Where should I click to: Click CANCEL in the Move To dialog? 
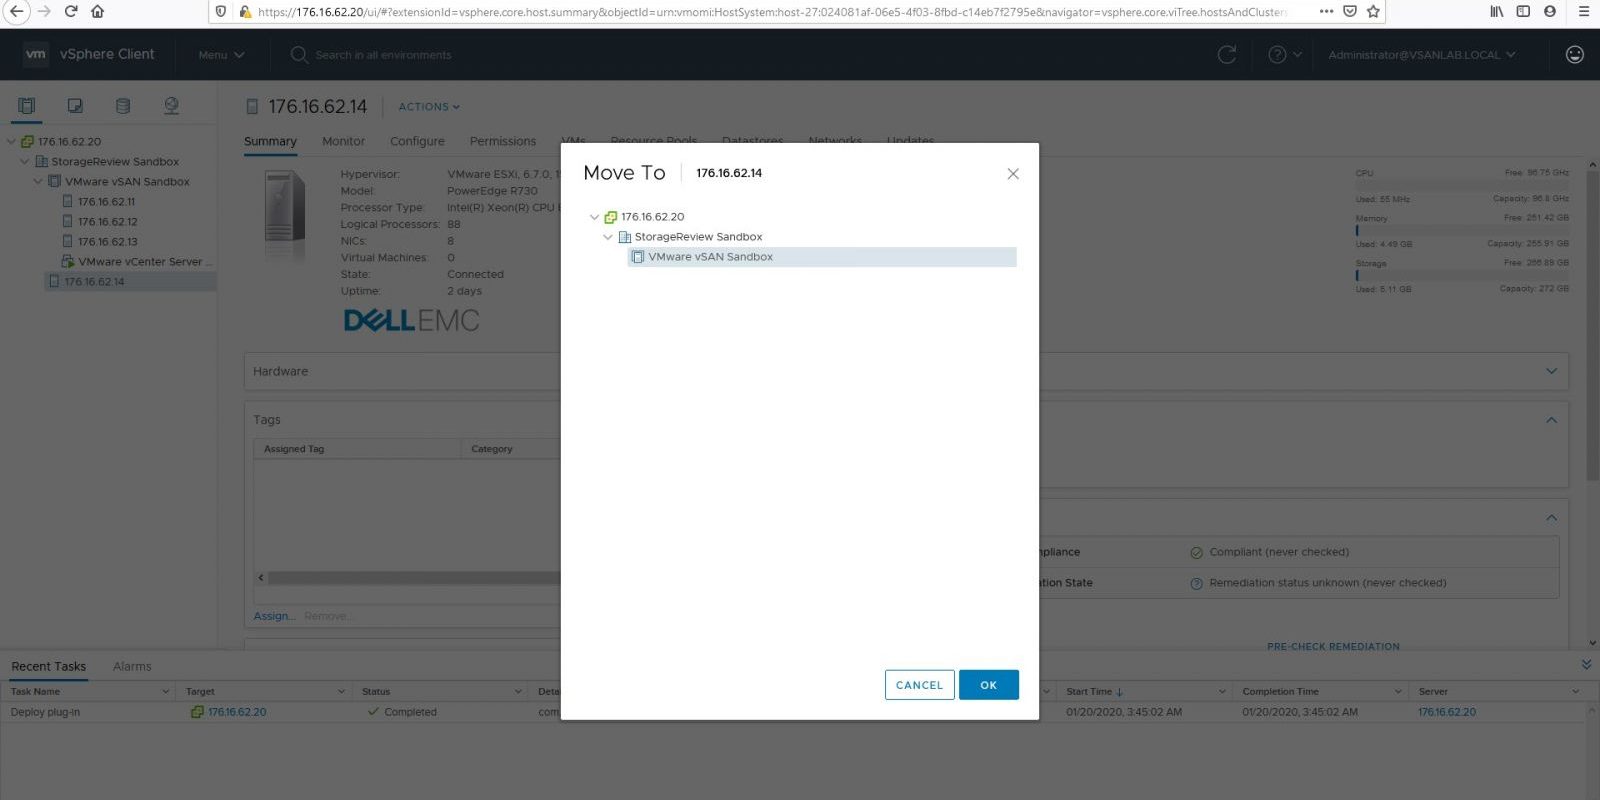[919, 685]
